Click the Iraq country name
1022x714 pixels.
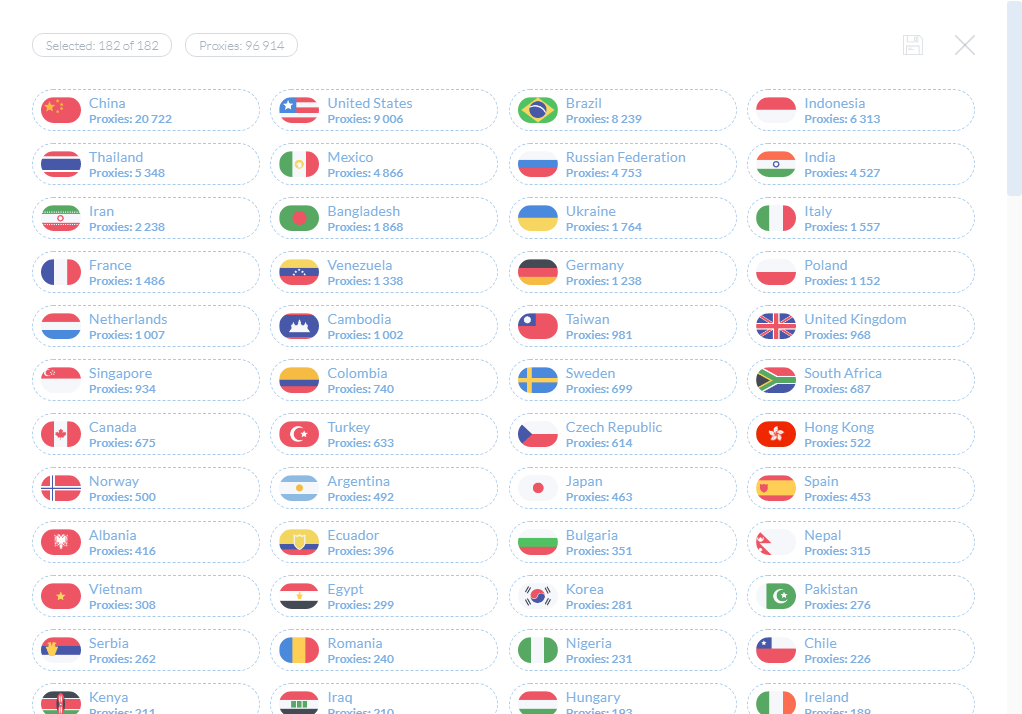coord(340,698)
